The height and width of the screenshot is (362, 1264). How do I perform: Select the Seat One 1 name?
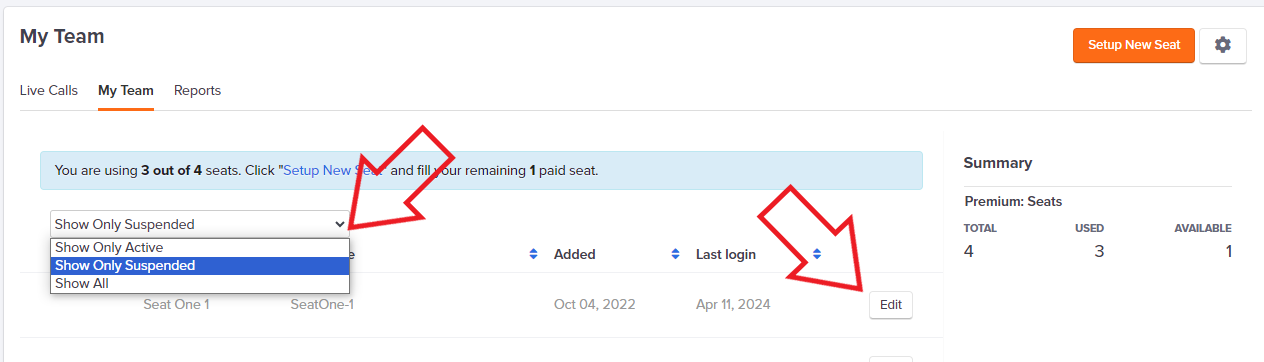pos(176,304)
